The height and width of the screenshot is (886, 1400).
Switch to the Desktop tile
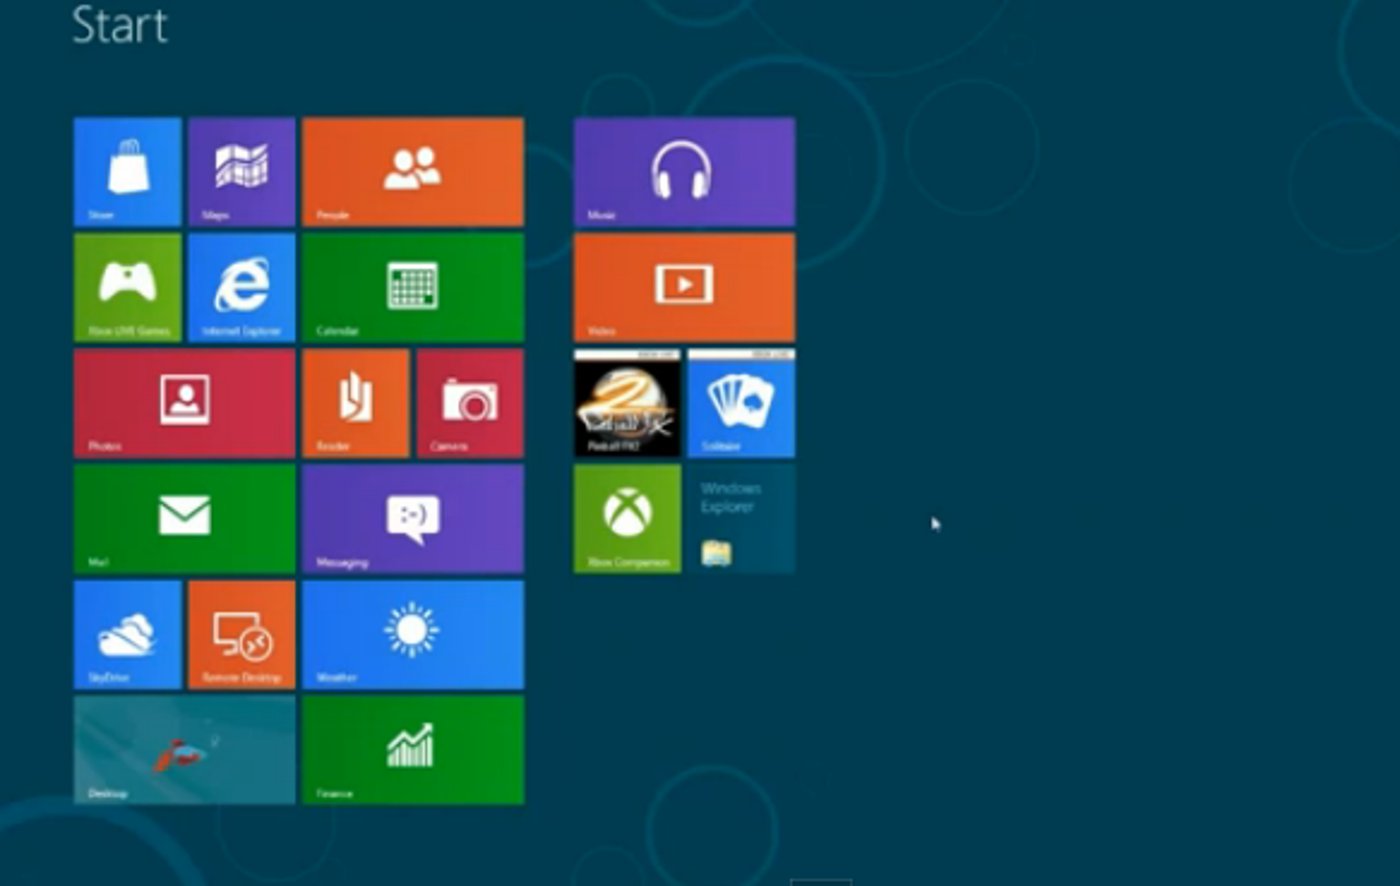pos(185,750)
